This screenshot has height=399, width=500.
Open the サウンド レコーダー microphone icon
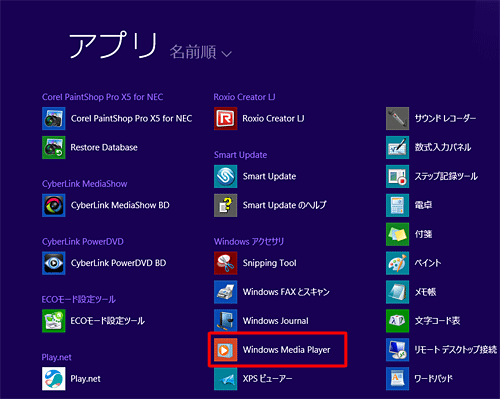click(x=398, y=118)
